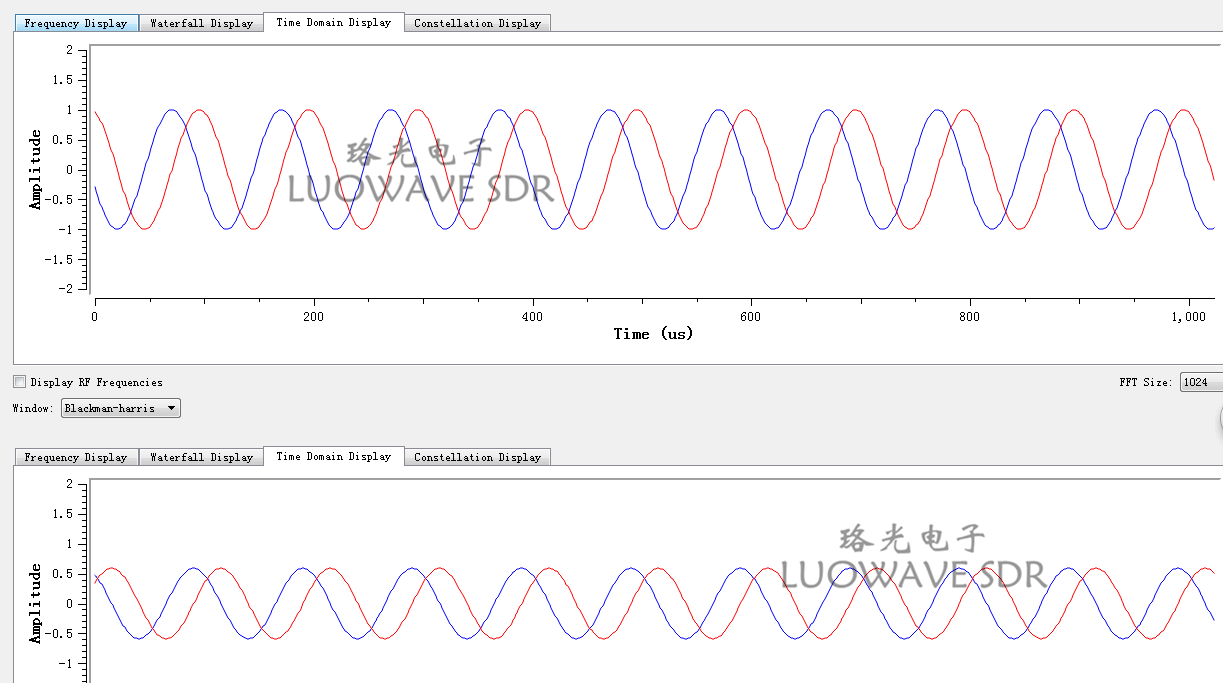Switch to the lower Frequency Display tab
The width and height of the screenshot is (1223, 683).
click(x=76, y=457)
